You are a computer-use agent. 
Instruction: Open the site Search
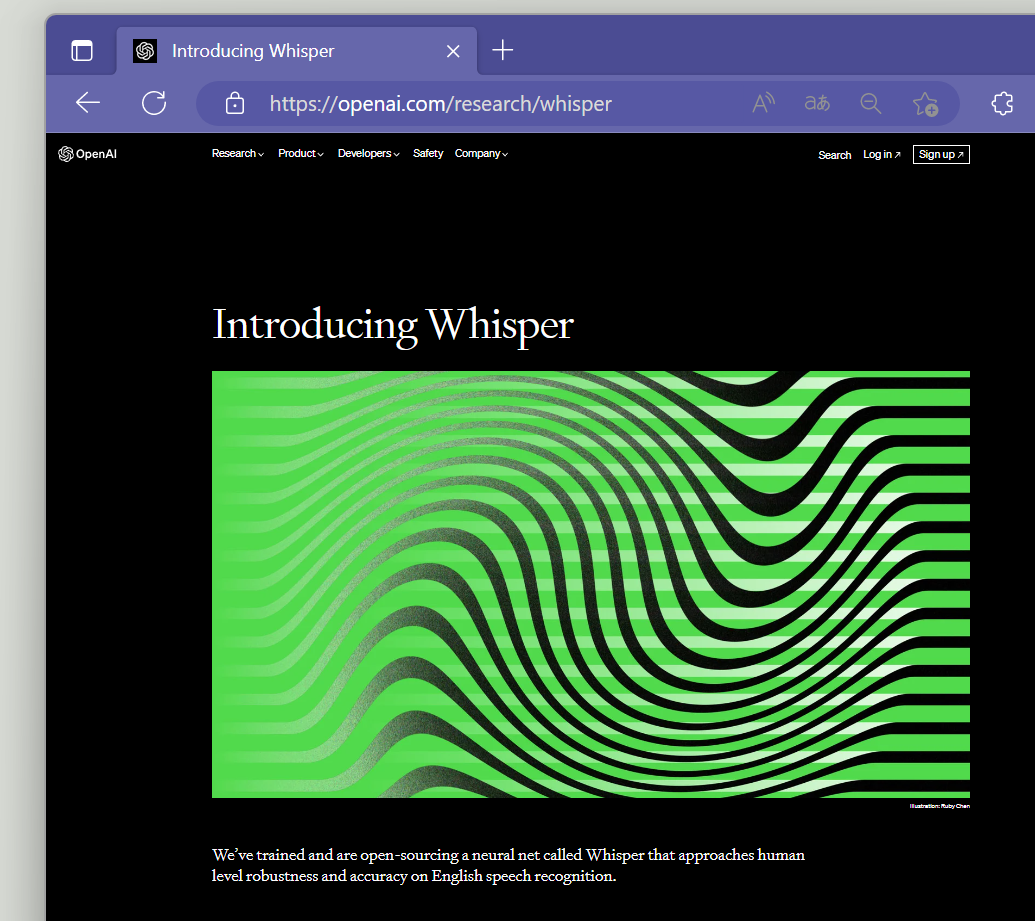point(834,154)
